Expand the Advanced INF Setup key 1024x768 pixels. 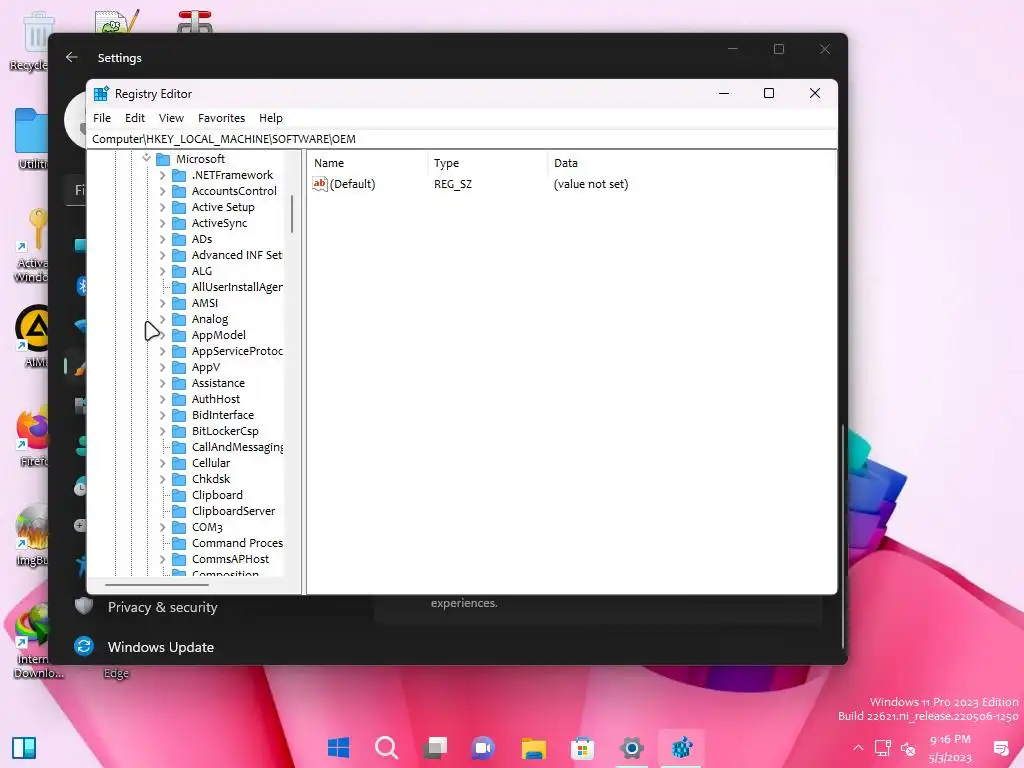(162, 255)
